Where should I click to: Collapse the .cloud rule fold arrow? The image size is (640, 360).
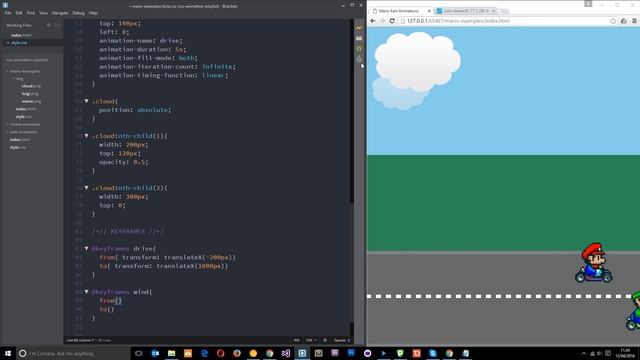click(x=86, y=101)
